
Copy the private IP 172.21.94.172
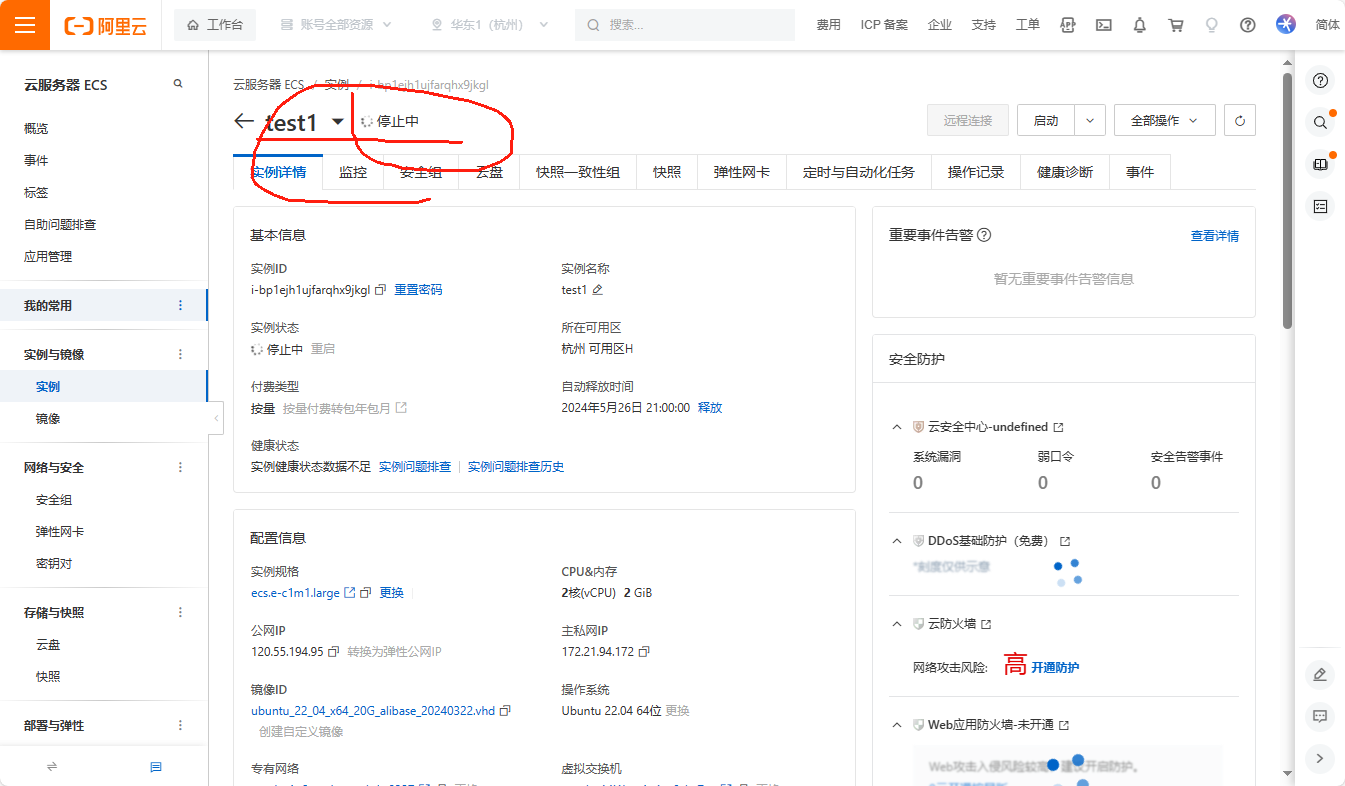coord(644,652)
